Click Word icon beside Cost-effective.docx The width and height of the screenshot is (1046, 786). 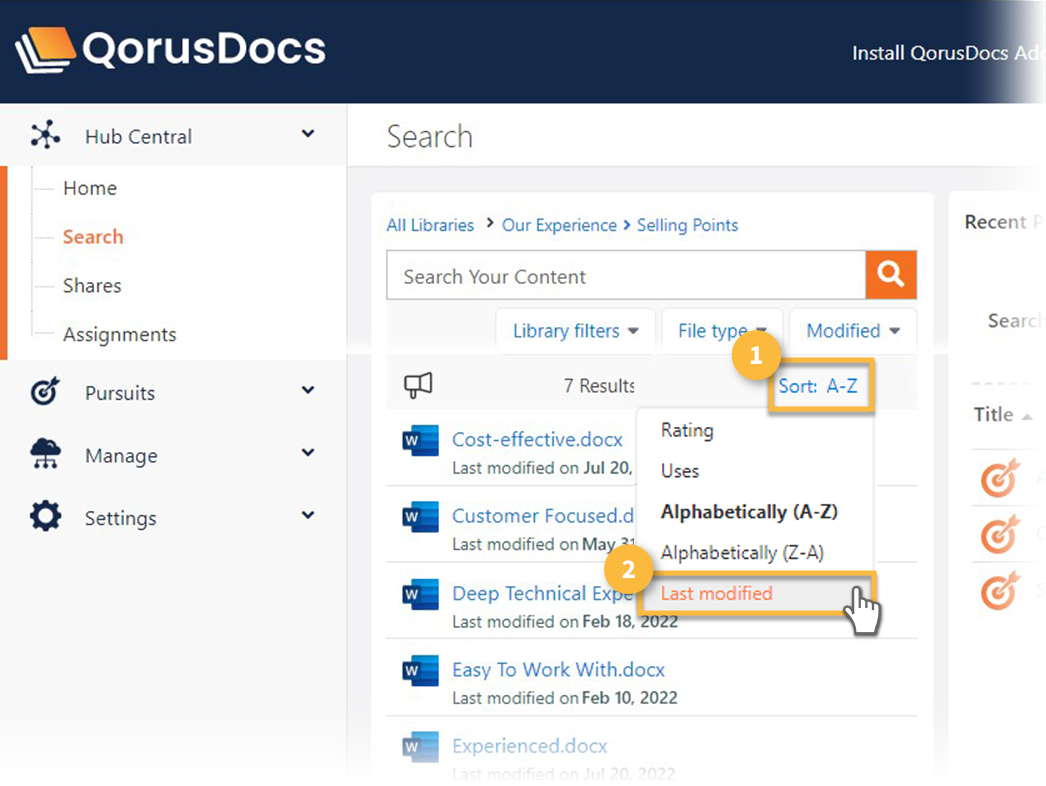click(x=420, y=440)
